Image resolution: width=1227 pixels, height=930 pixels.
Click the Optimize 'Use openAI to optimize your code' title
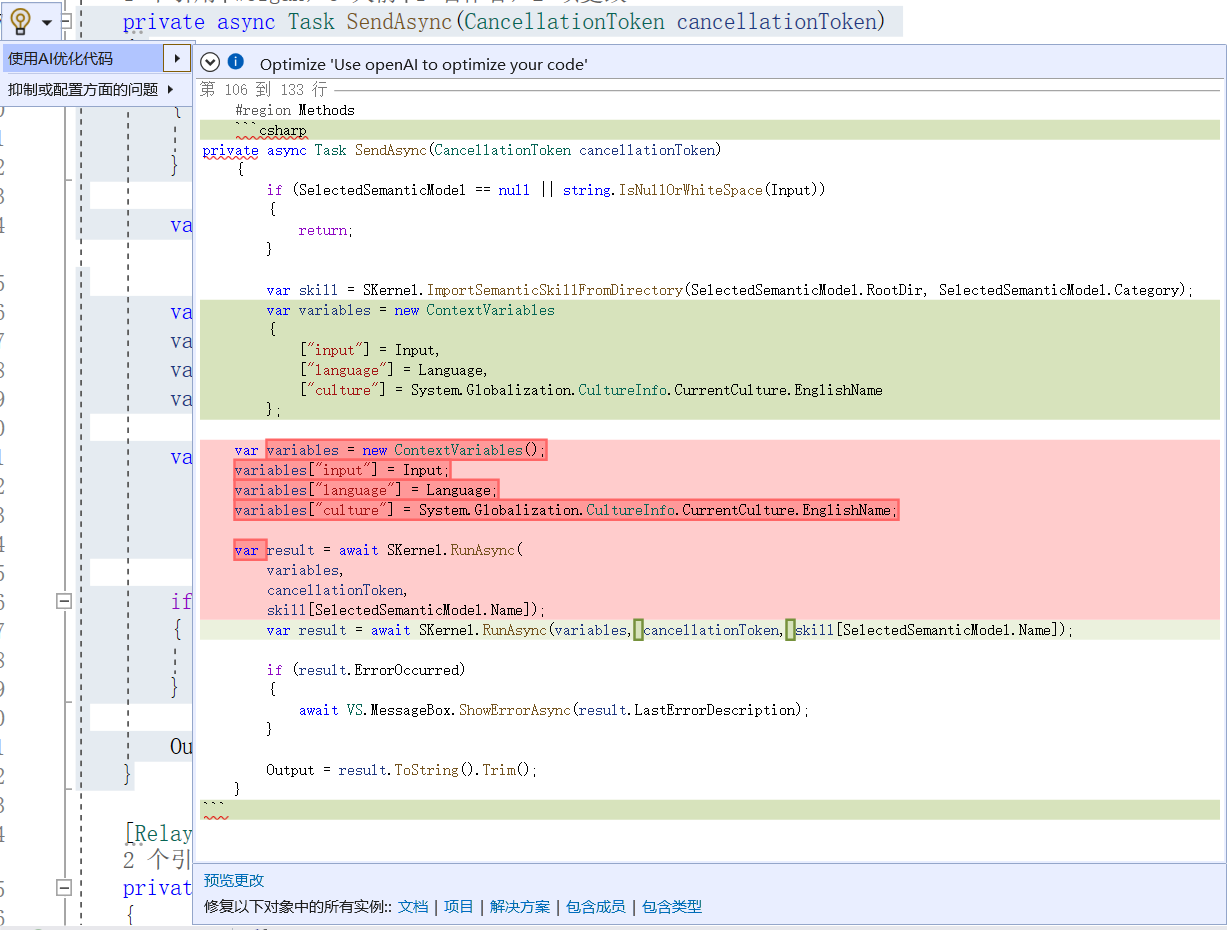click(x=424, y=64)
